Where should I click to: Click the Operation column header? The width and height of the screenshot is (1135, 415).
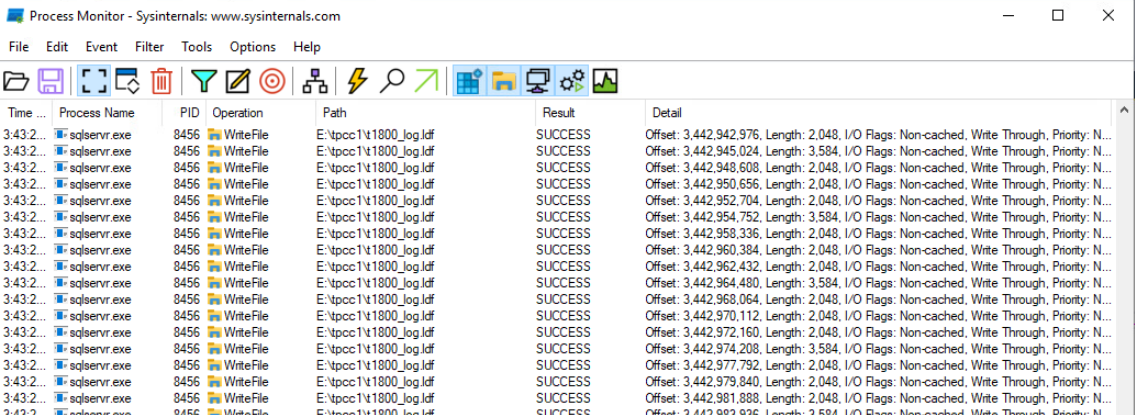click(261, 113)
